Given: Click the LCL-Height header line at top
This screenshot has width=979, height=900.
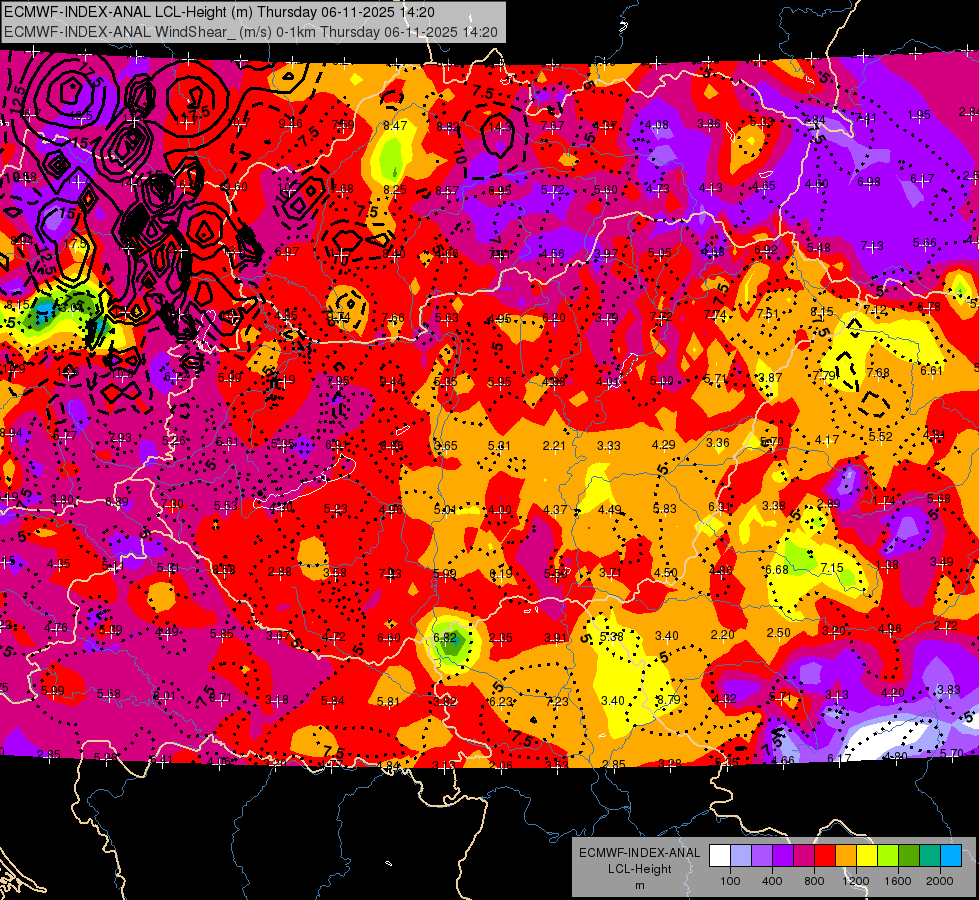Looking at the screenshot, I should 219,12.
